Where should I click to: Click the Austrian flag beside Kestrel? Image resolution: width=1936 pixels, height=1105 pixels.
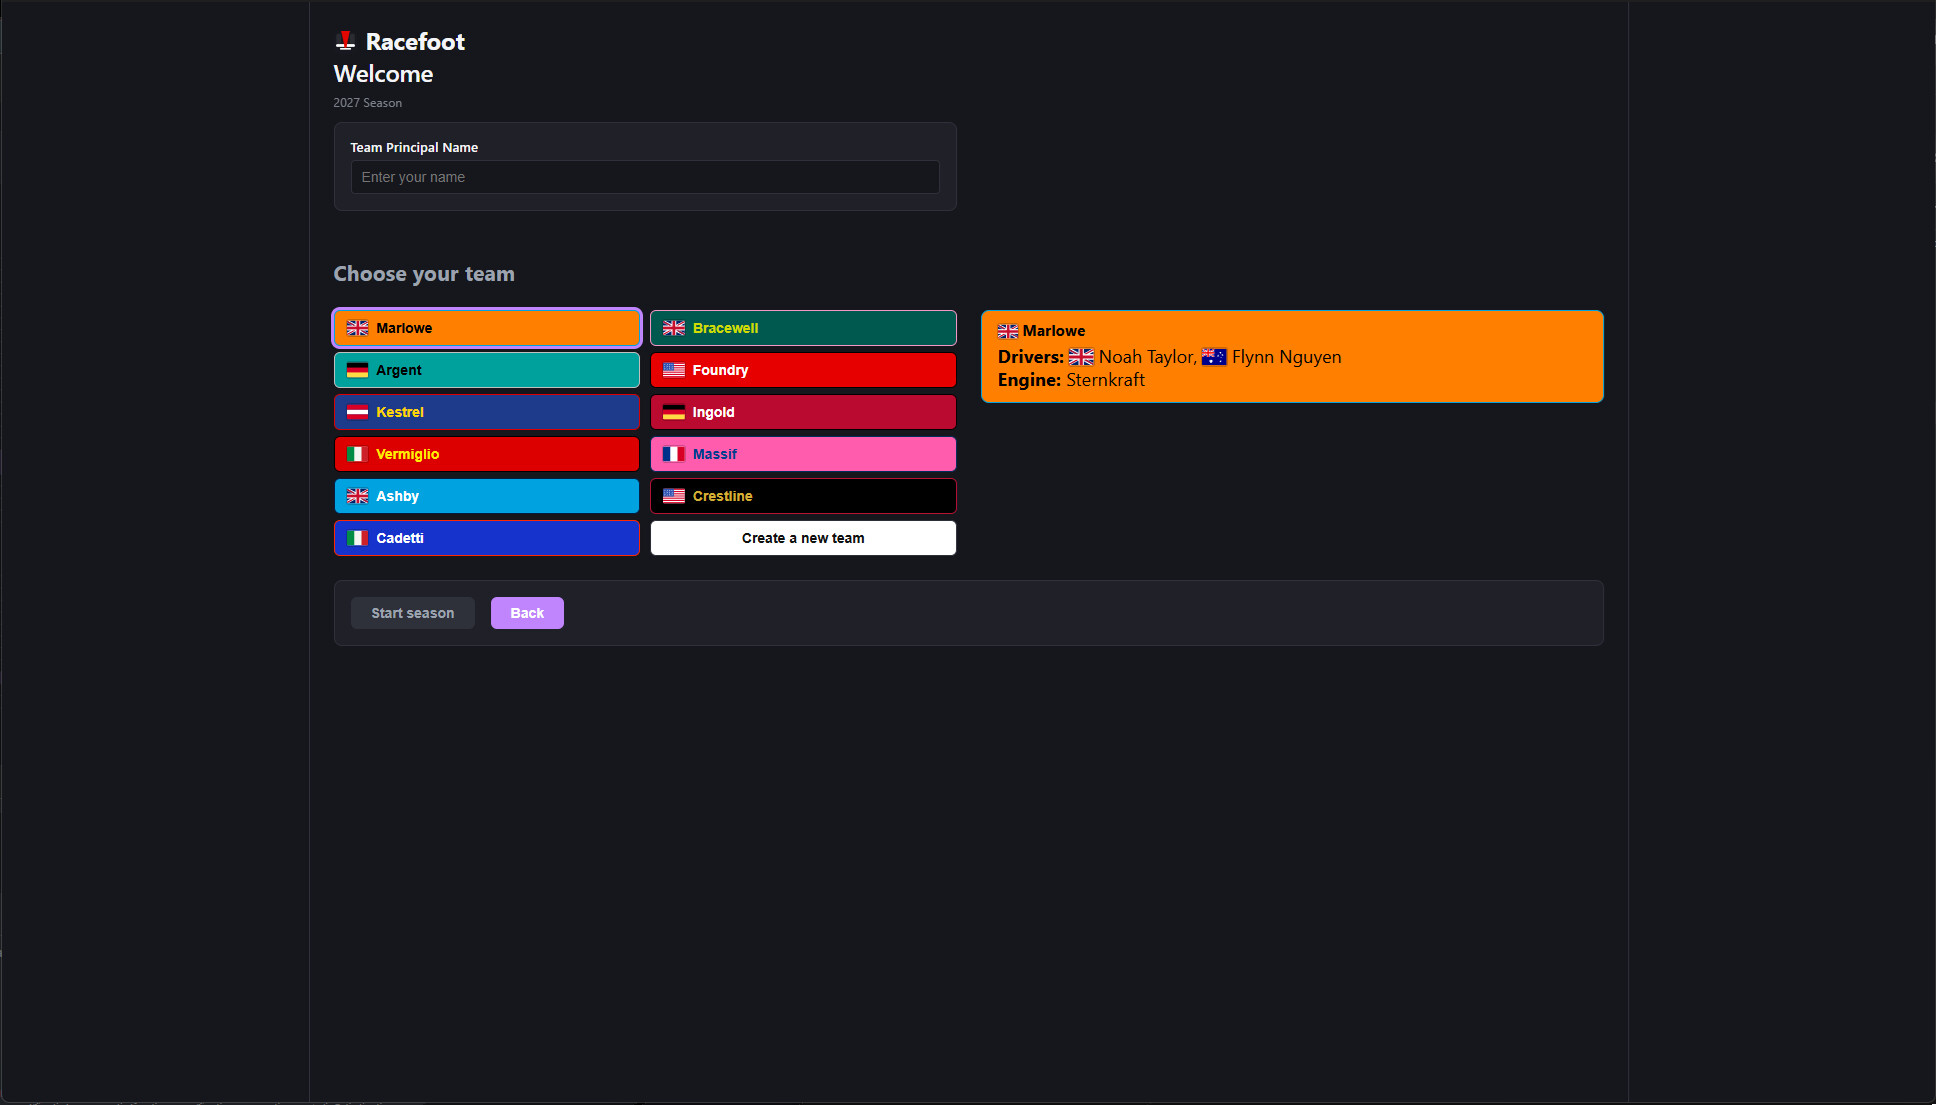[357, 412]
